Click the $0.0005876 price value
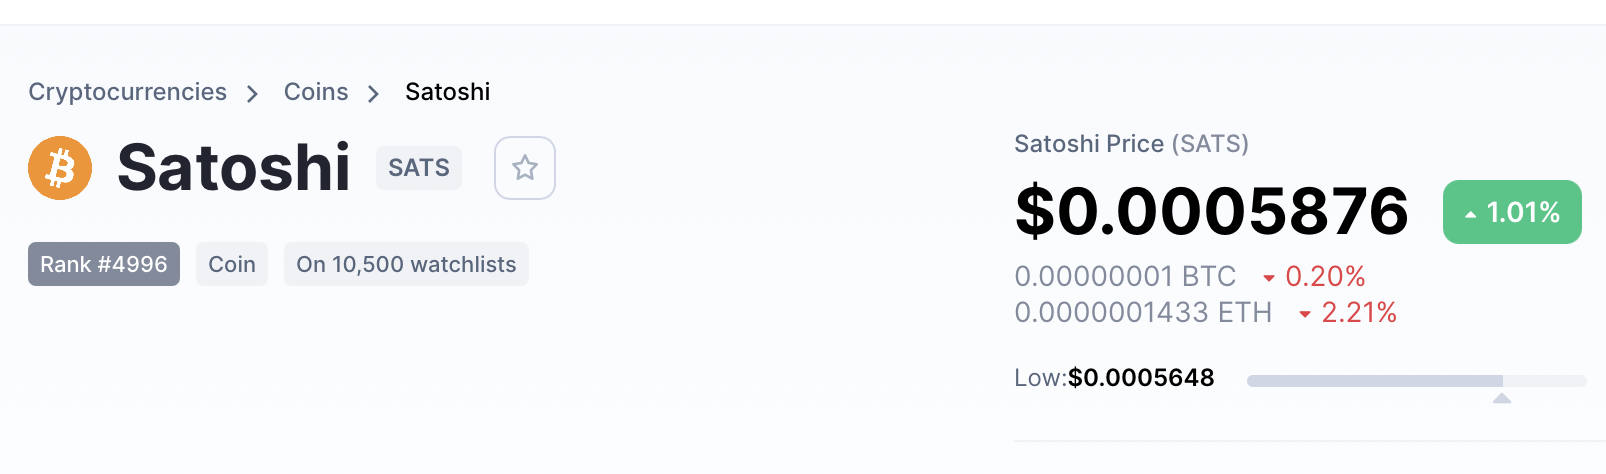 (x=1211, y=211)
